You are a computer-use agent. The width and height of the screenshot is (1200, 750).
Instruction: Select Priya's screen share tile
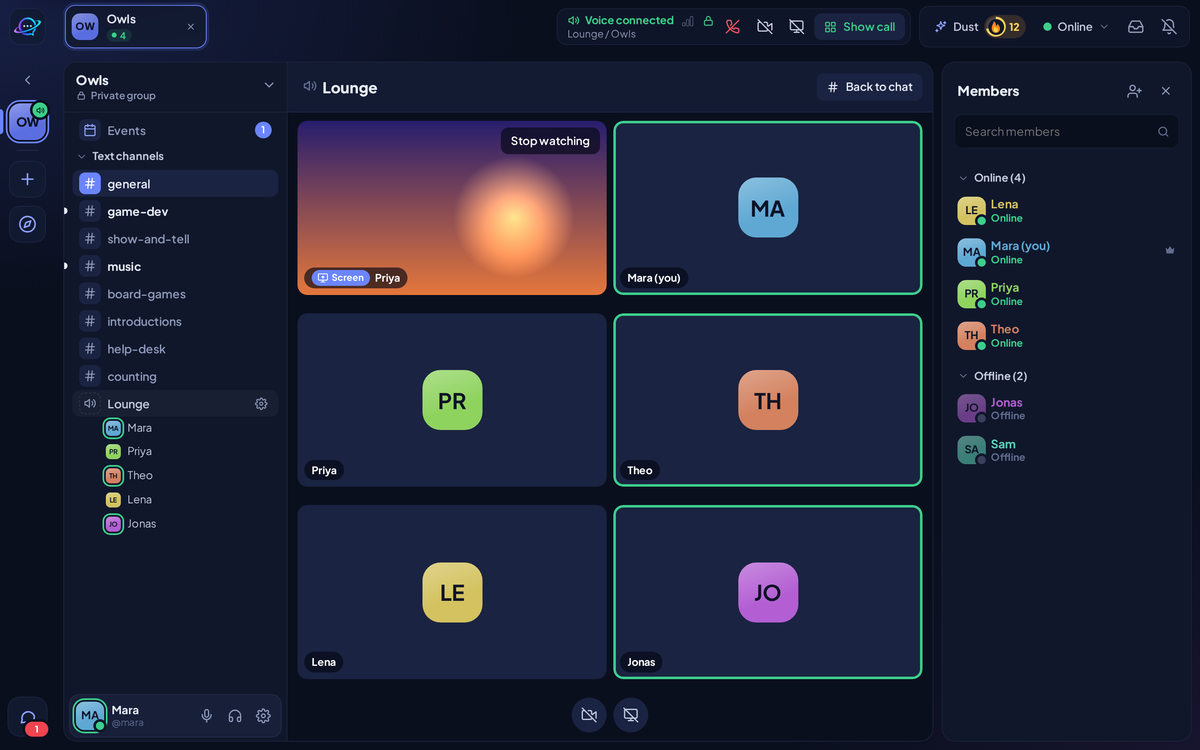pyautogui.click(x=452, y=208)
